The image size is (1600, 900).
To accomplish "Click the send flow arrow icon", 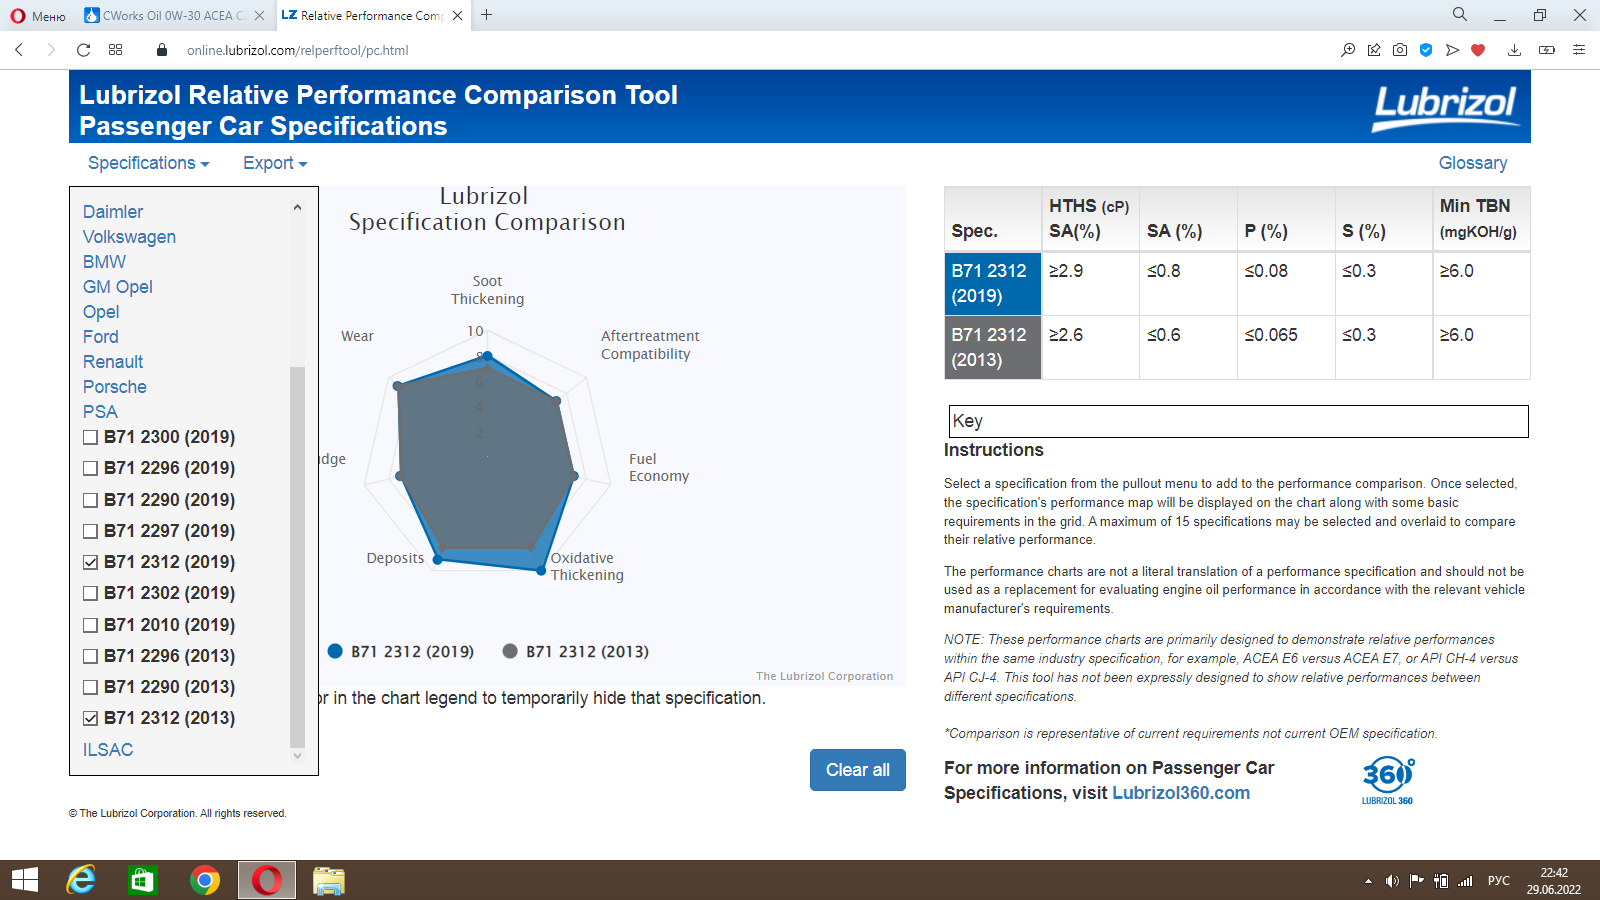I will click(x=1452, y=50).
